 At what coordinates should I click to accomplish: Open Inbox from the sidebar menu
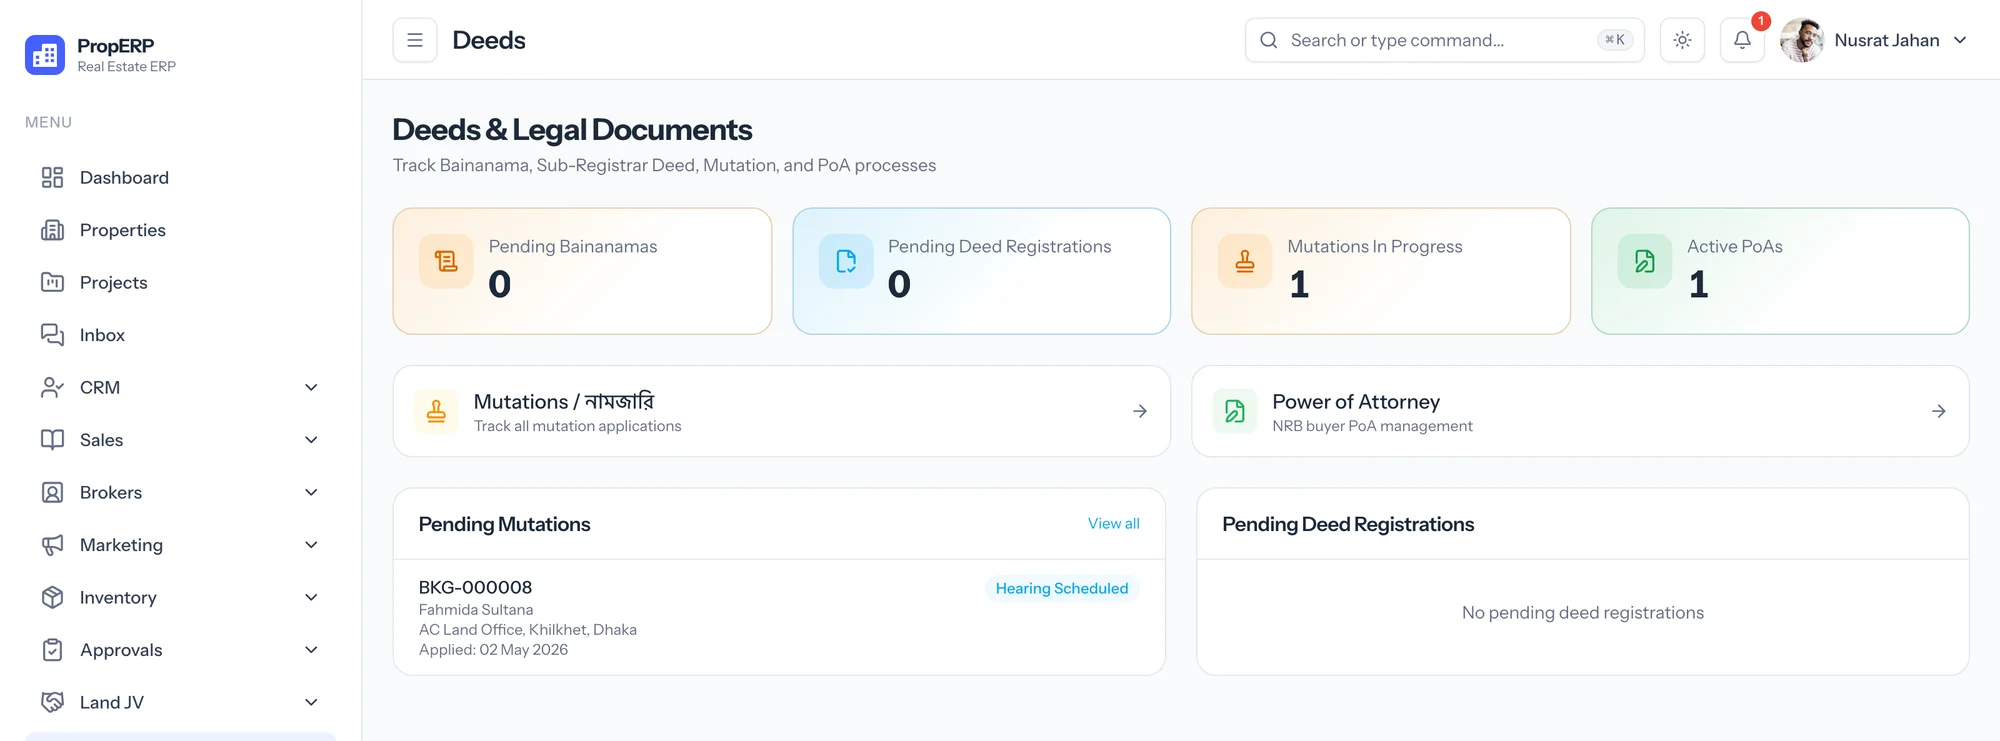(x=180, y=335)
